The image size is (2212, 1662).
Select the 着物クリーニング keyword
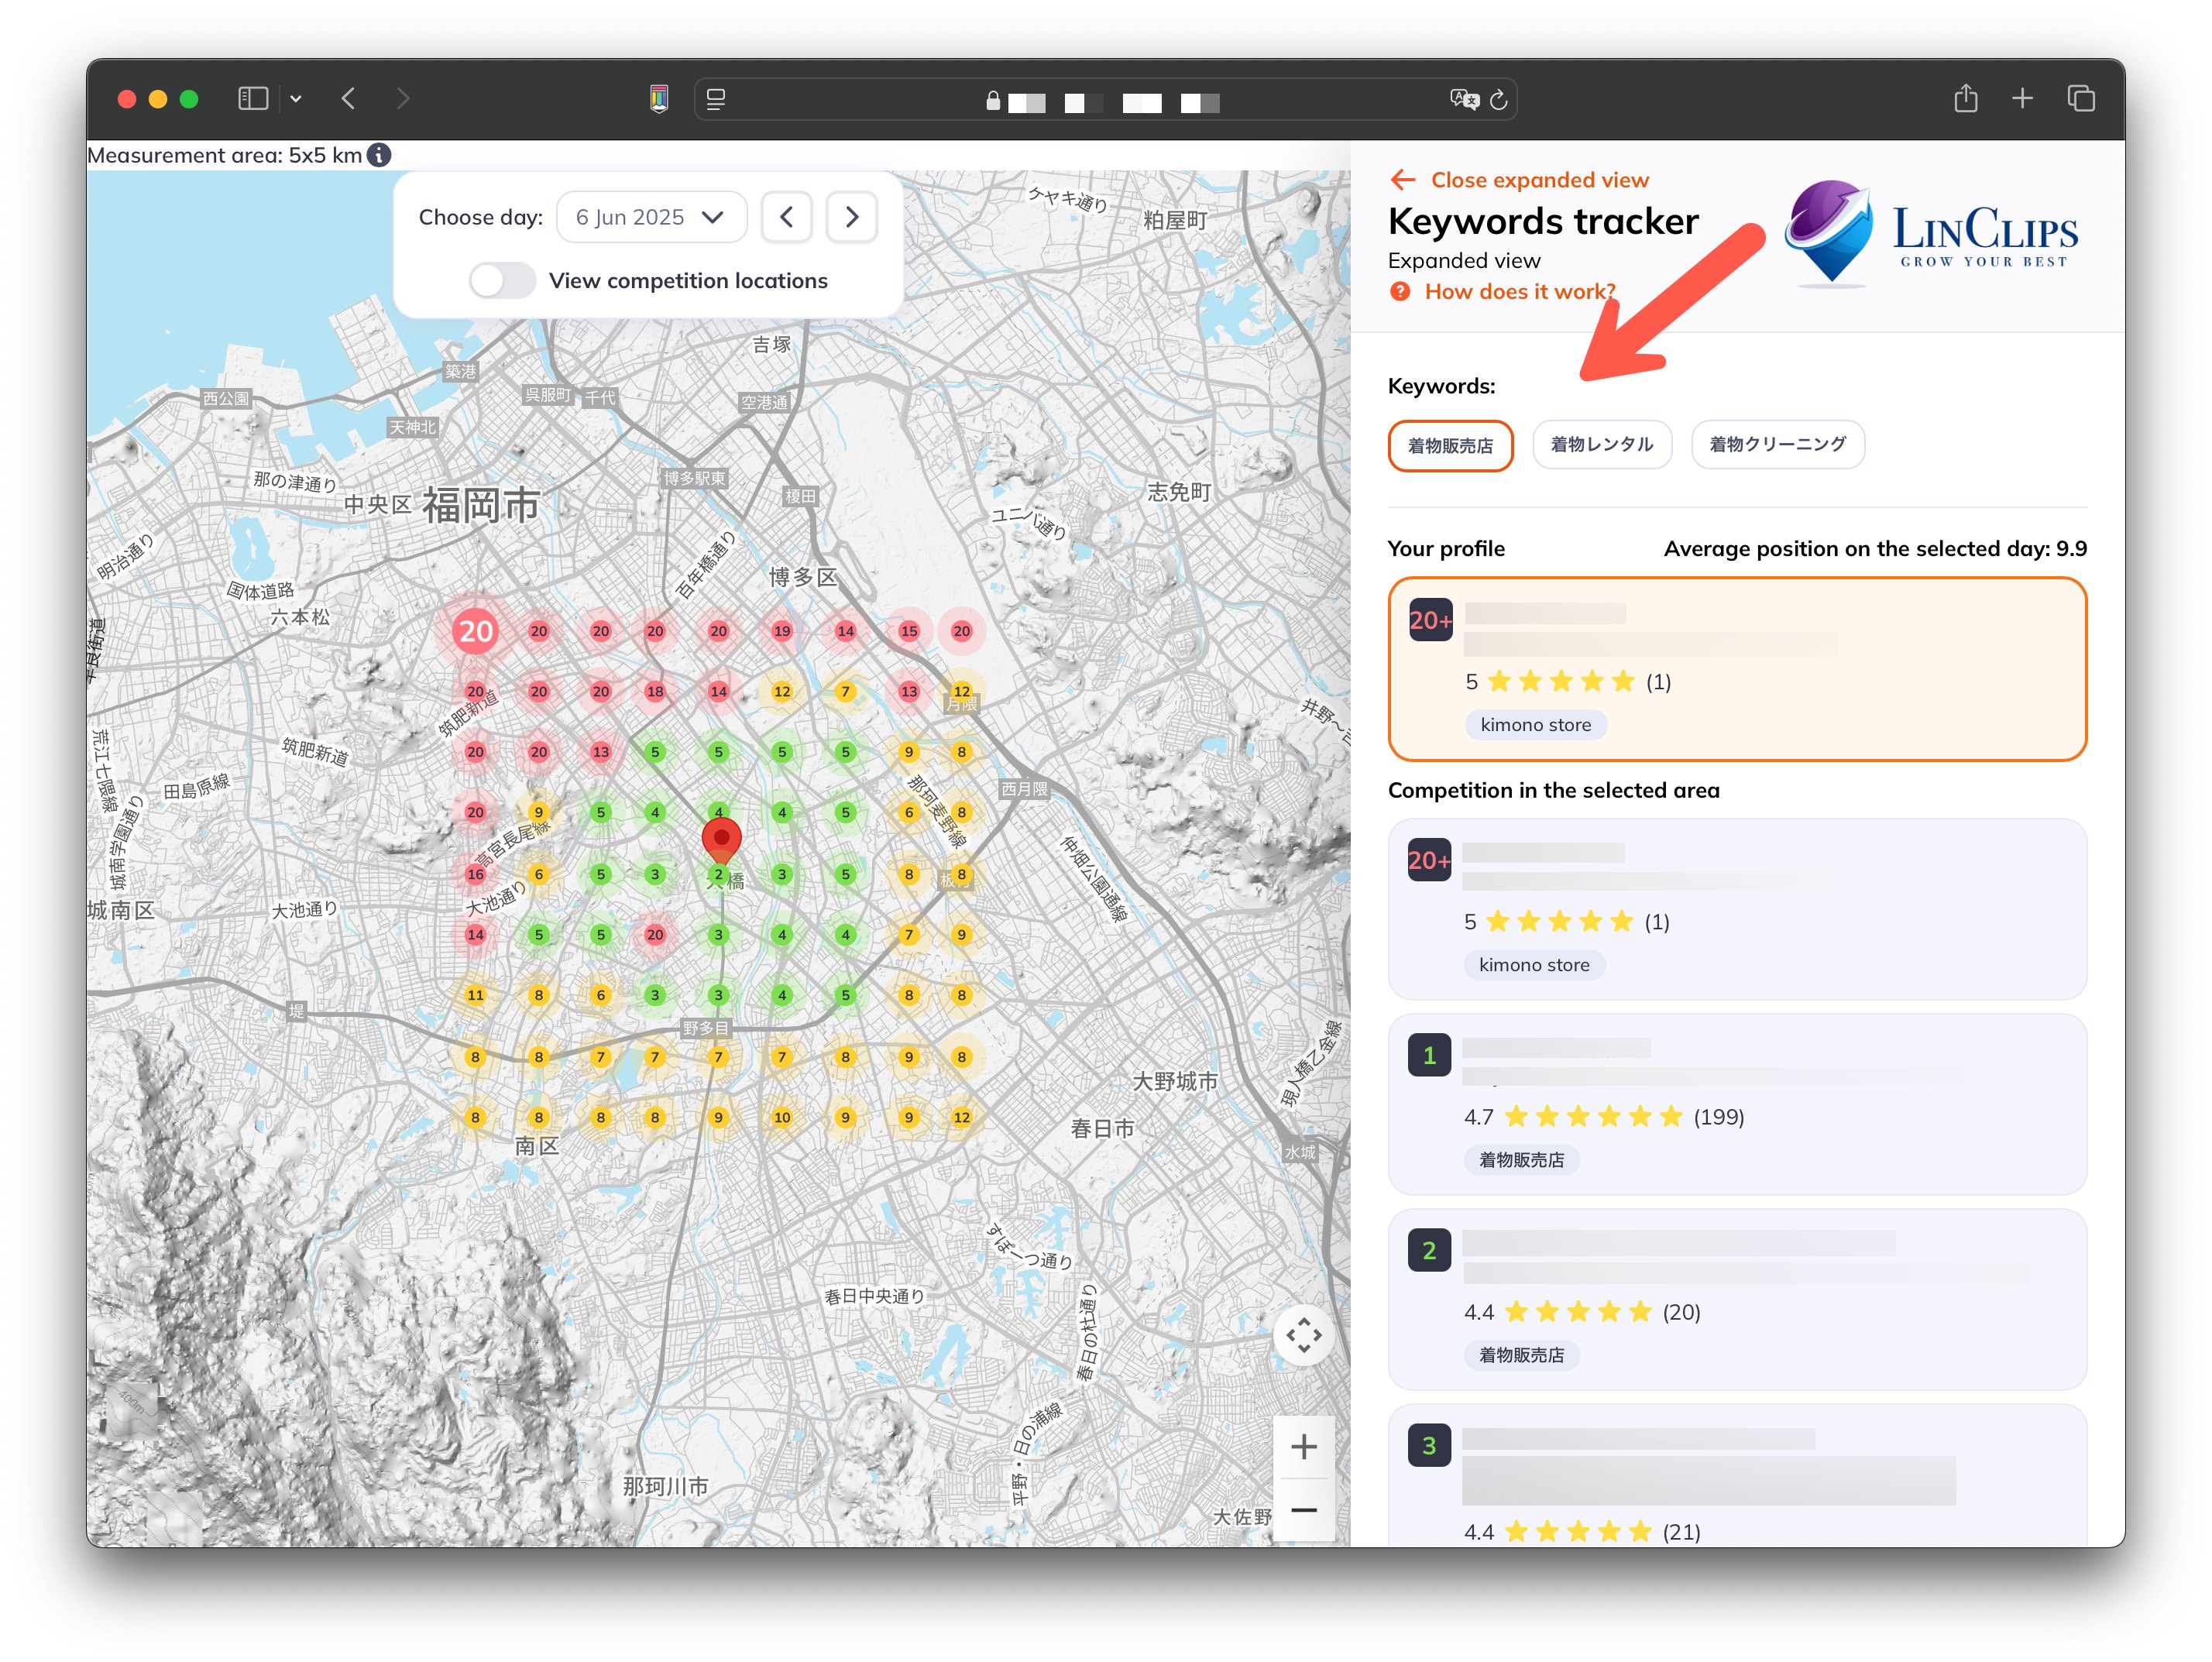1777,444
